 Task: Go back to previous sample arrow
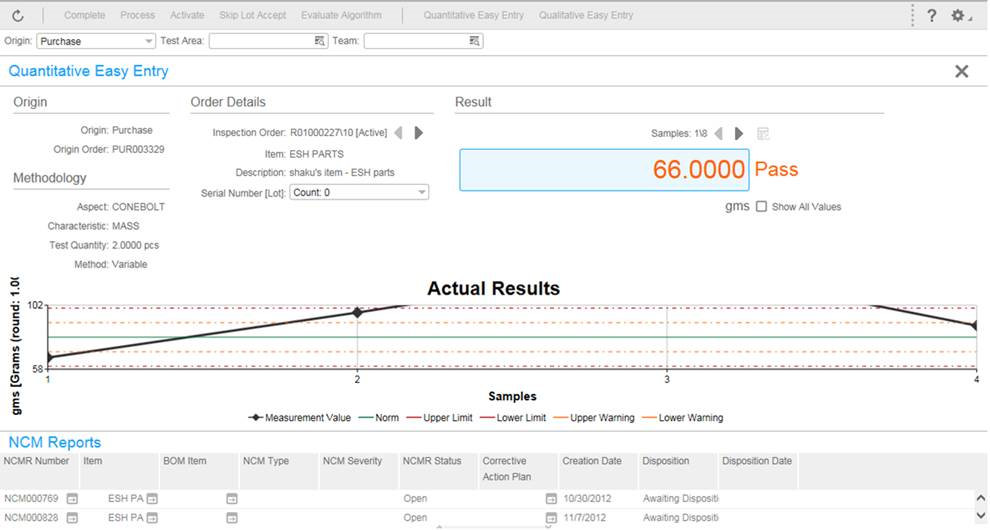click(718, 134)
